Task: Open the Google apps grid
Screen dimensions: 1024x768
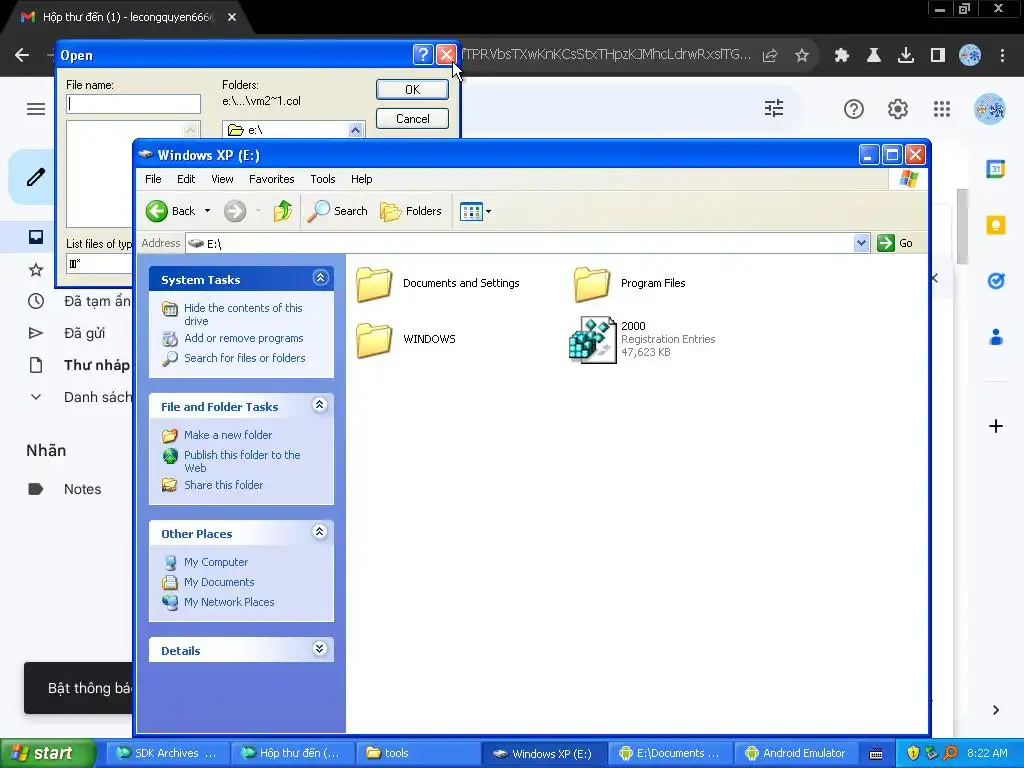Action: point(942,109)
